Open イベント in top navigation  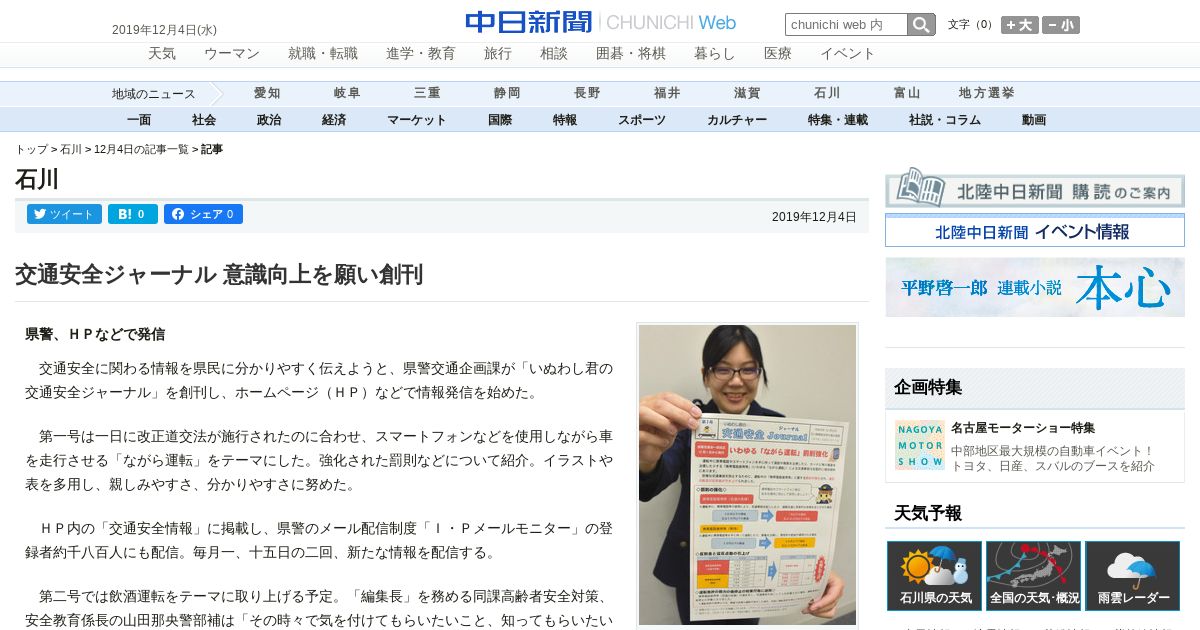[848, 54]
